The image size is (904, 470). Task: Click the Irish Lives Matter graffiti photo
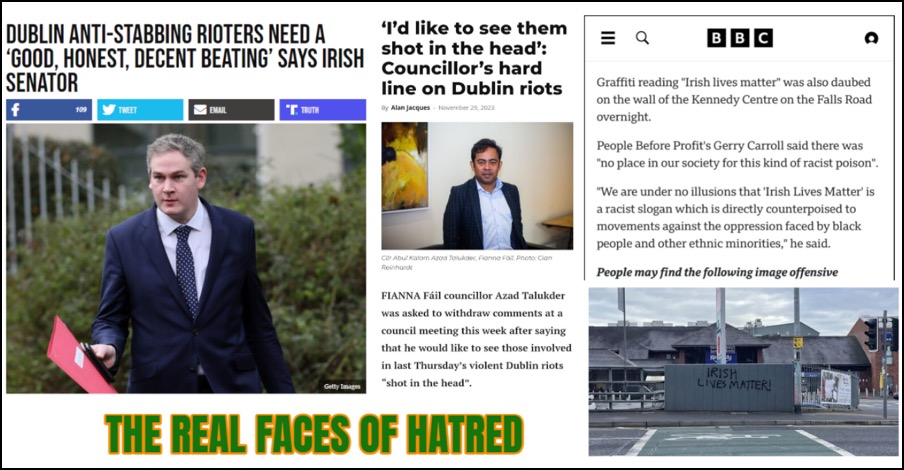point(743,372)
